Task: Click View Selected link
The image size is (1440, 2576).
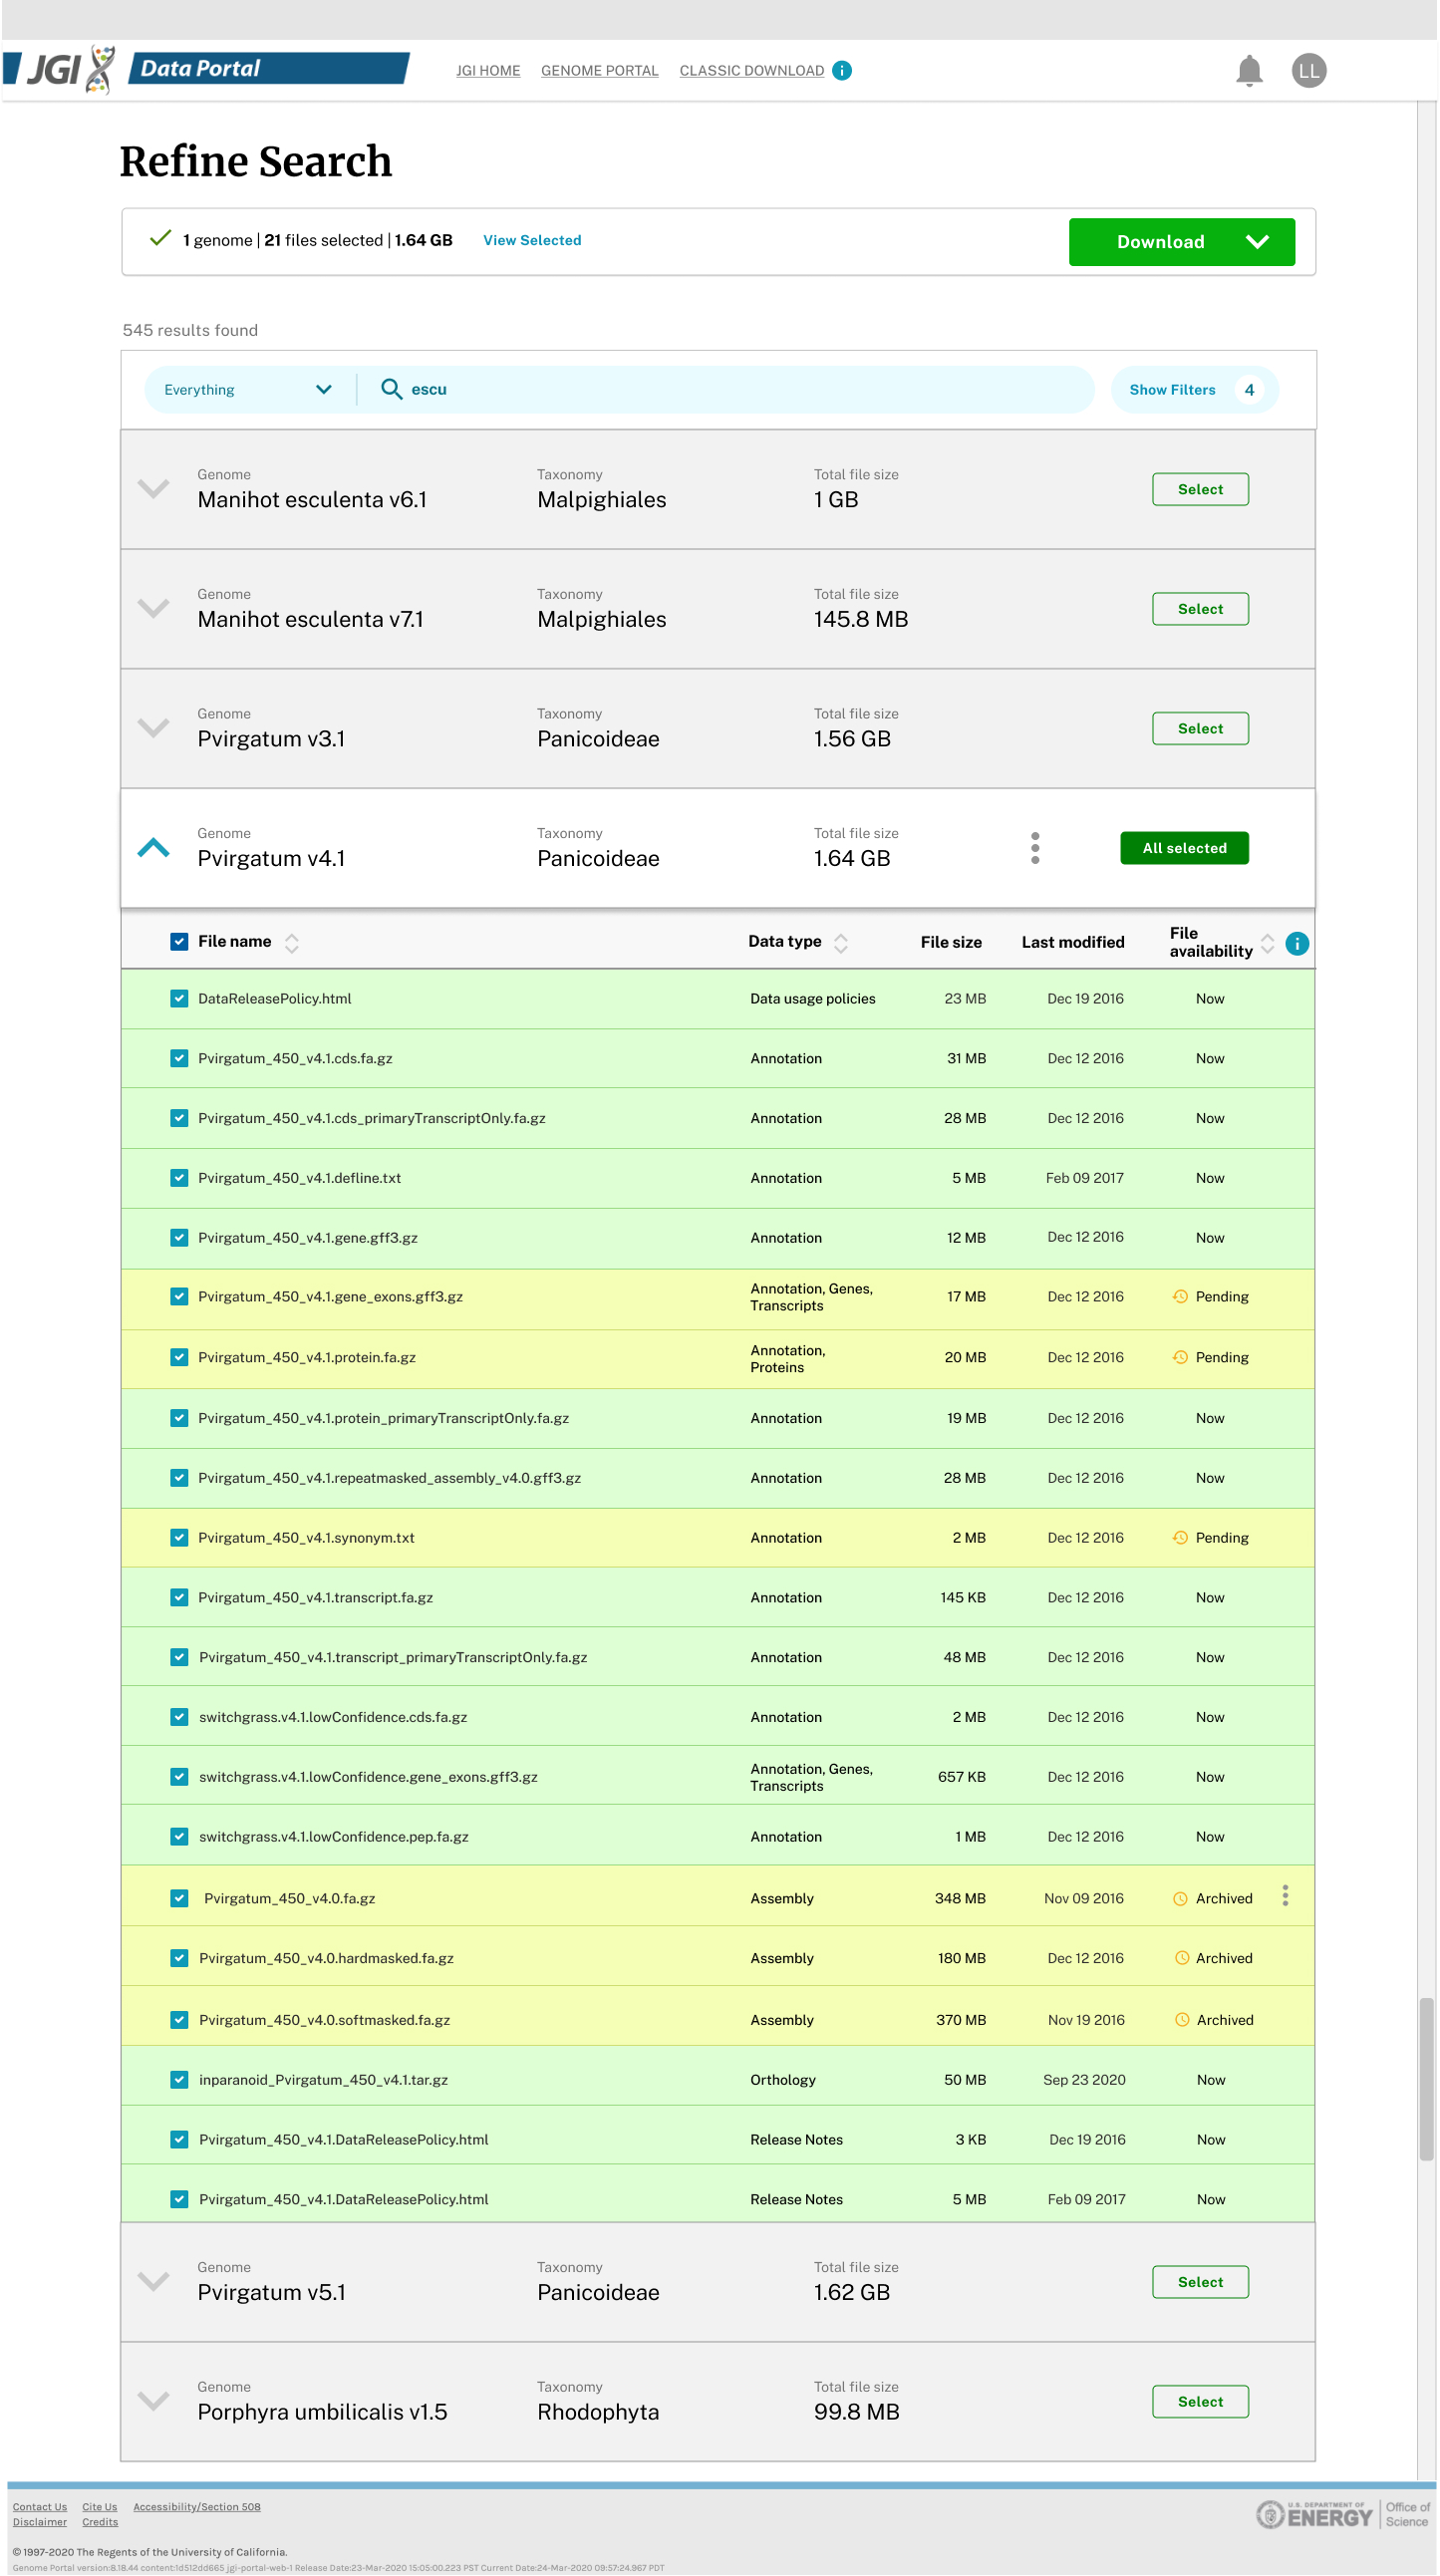Action: point(532,240)
